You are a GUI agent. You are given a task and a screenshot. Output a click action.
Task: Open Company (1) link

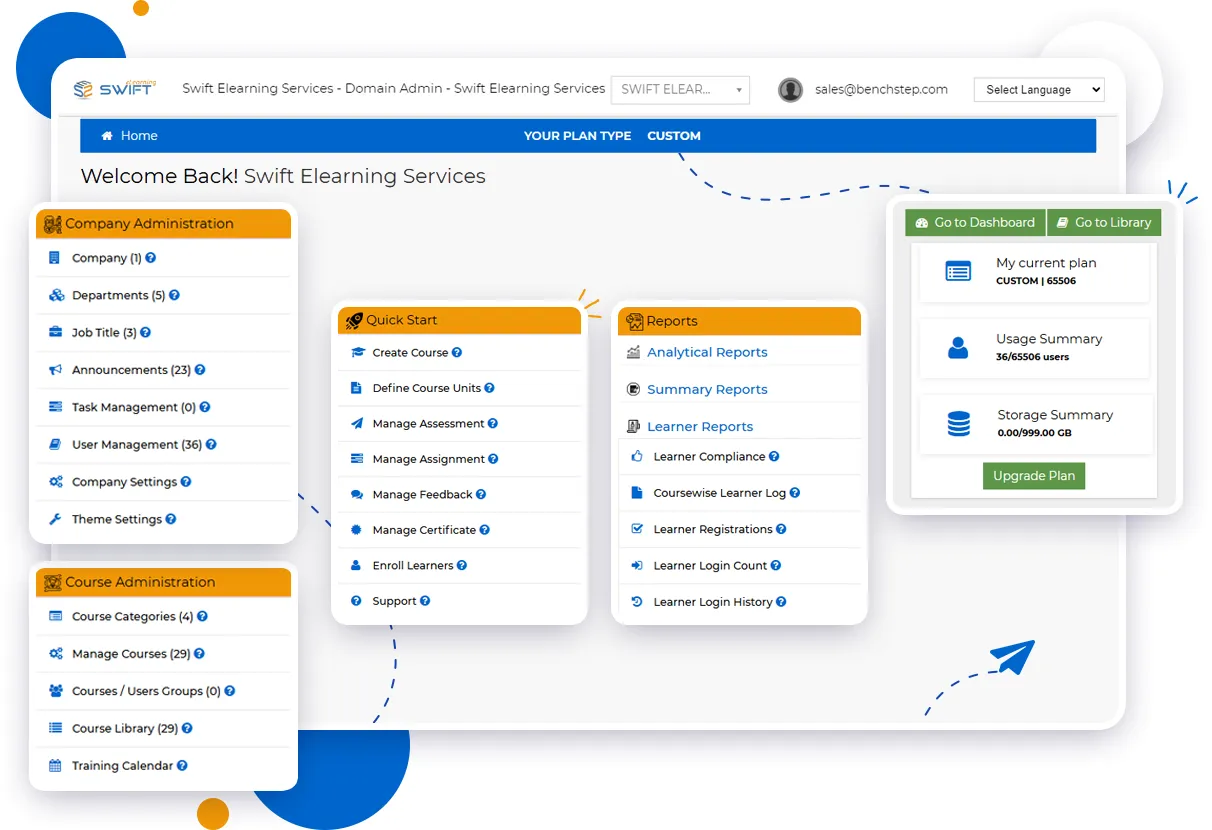click(107, 258)
